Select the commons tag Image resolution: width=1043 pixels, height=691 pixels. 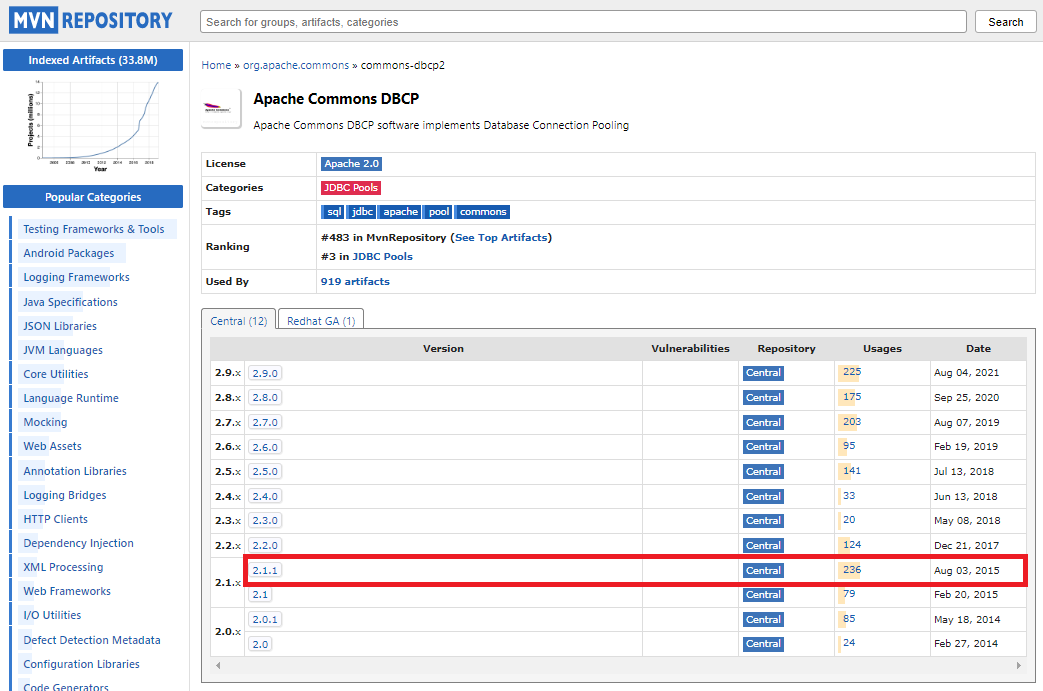(482, 211)
